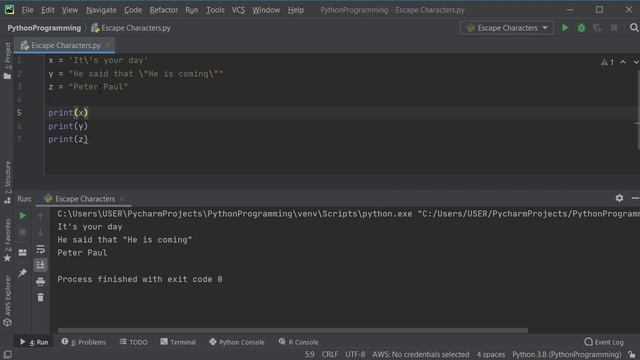Open the R Console tool window

pos(298,342)
